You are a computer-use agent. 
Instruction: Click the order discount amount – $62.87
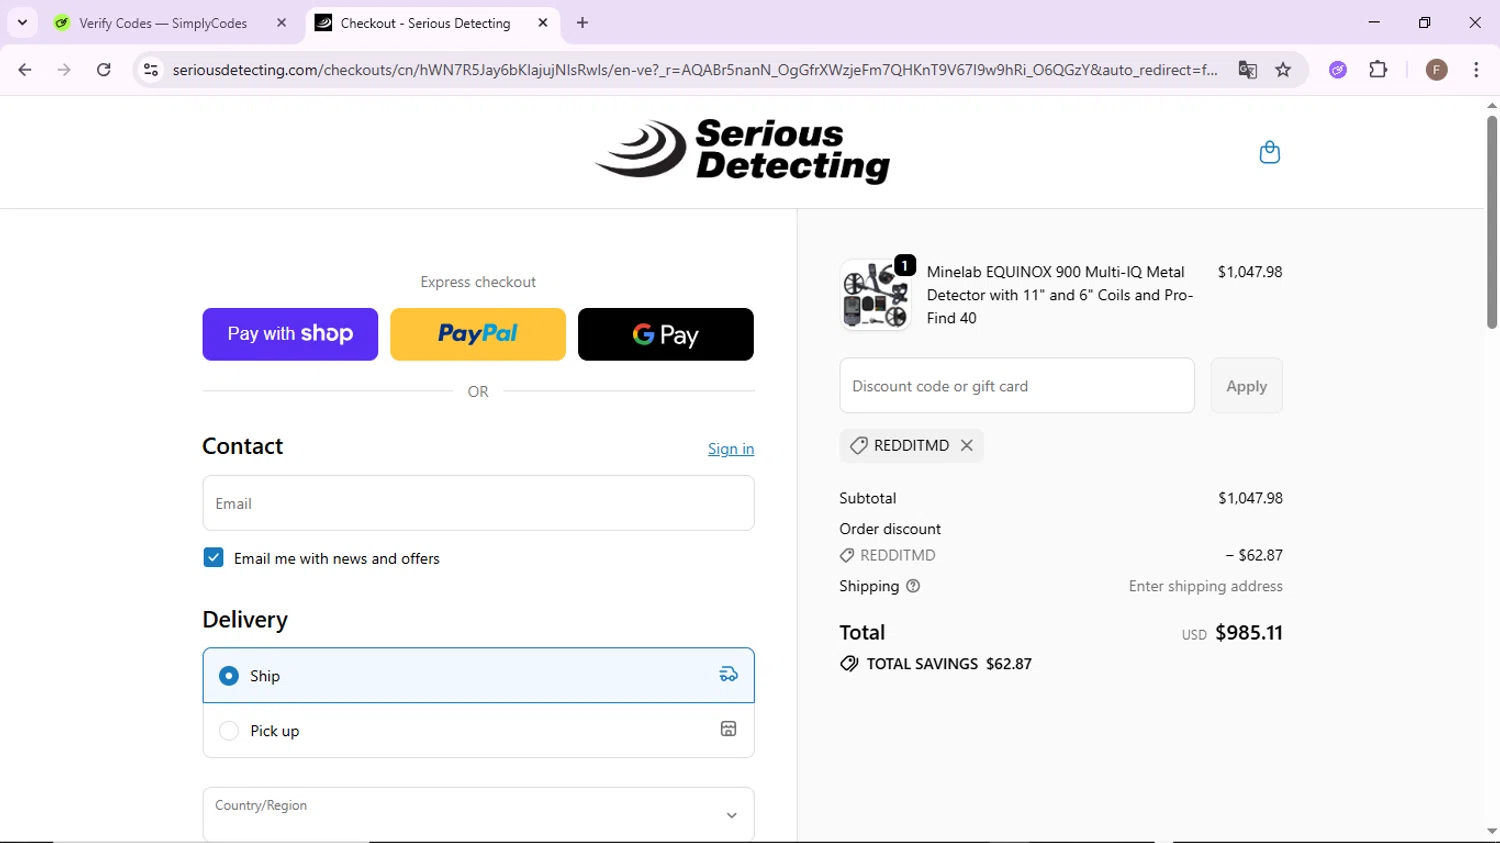1254,555
